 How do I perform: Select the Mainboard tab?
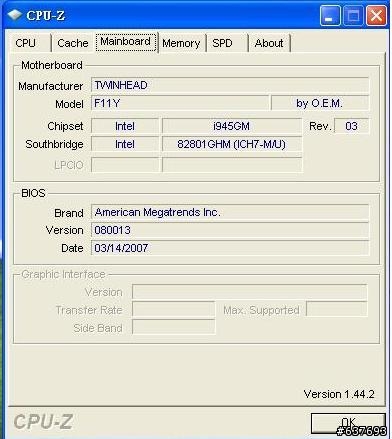pos(126,42)
